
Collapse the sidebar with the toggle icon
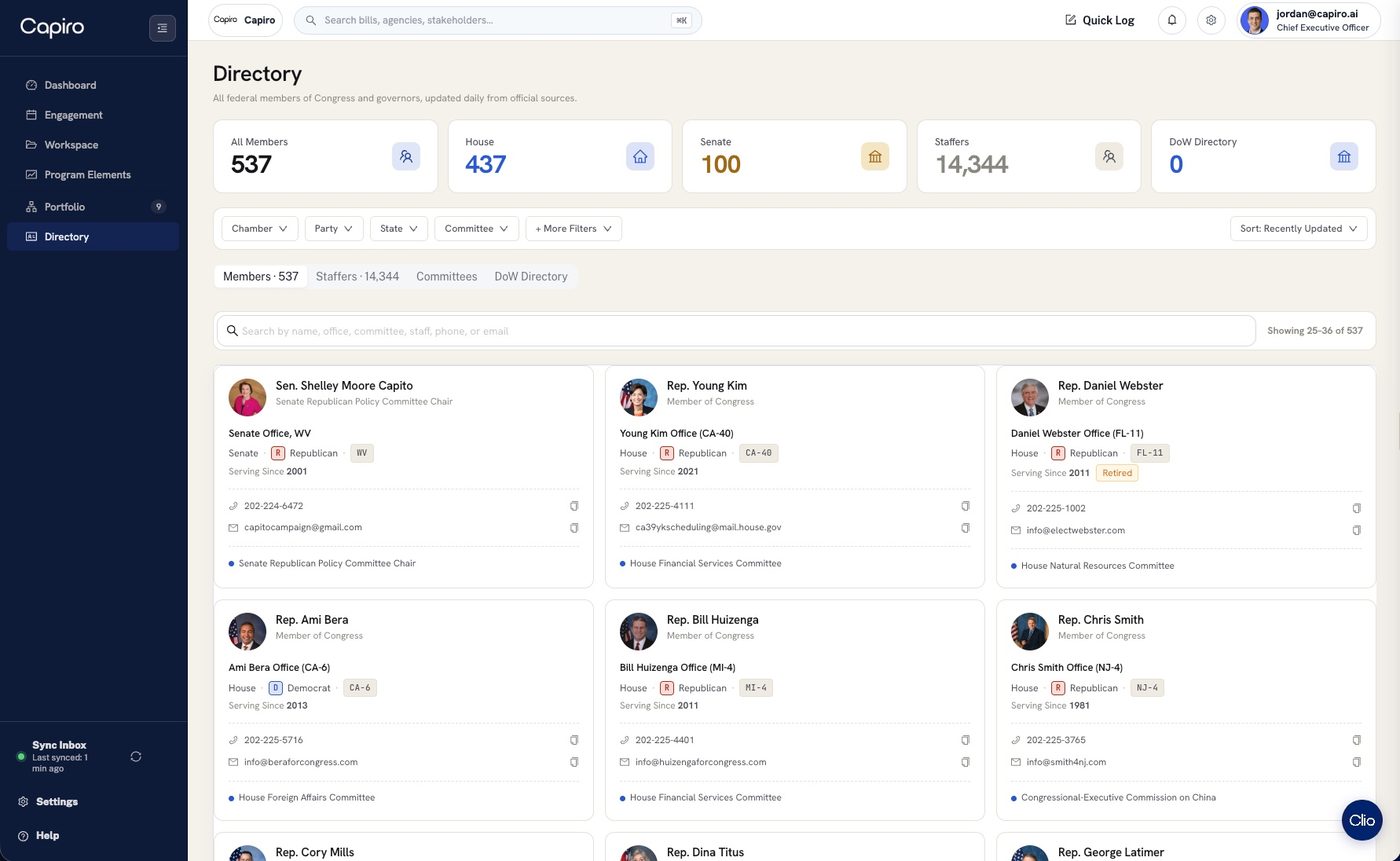pos(162,28)
